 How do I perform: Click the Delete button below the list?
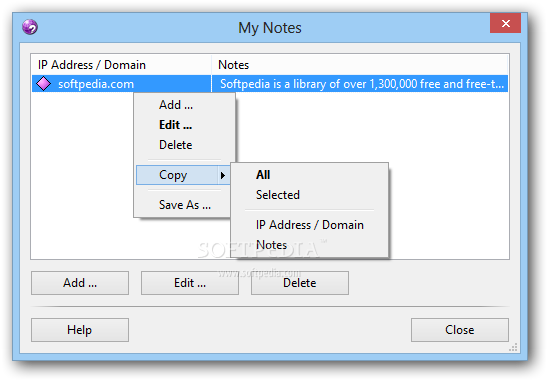click(300, 283)
